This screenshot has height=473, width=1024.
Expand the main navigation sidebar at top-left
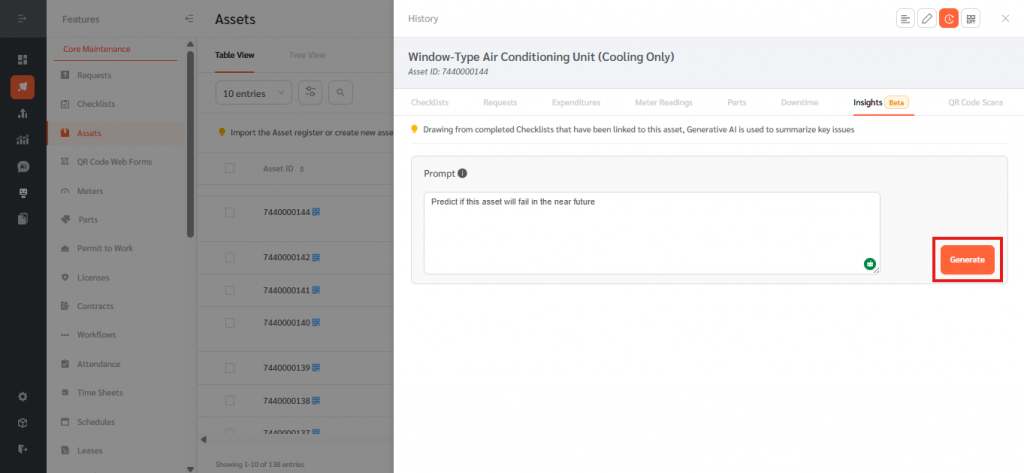[x=23, y=19]
